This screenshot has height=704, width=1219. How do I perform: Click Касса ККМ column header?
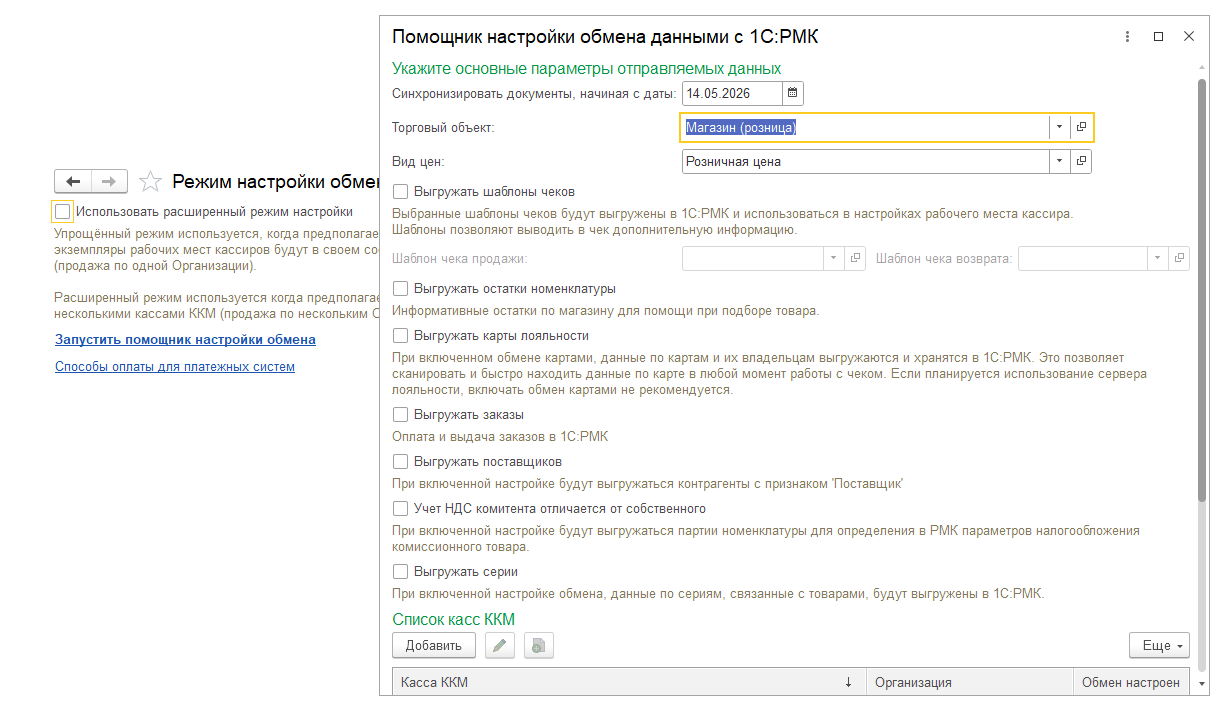point(629,683)
